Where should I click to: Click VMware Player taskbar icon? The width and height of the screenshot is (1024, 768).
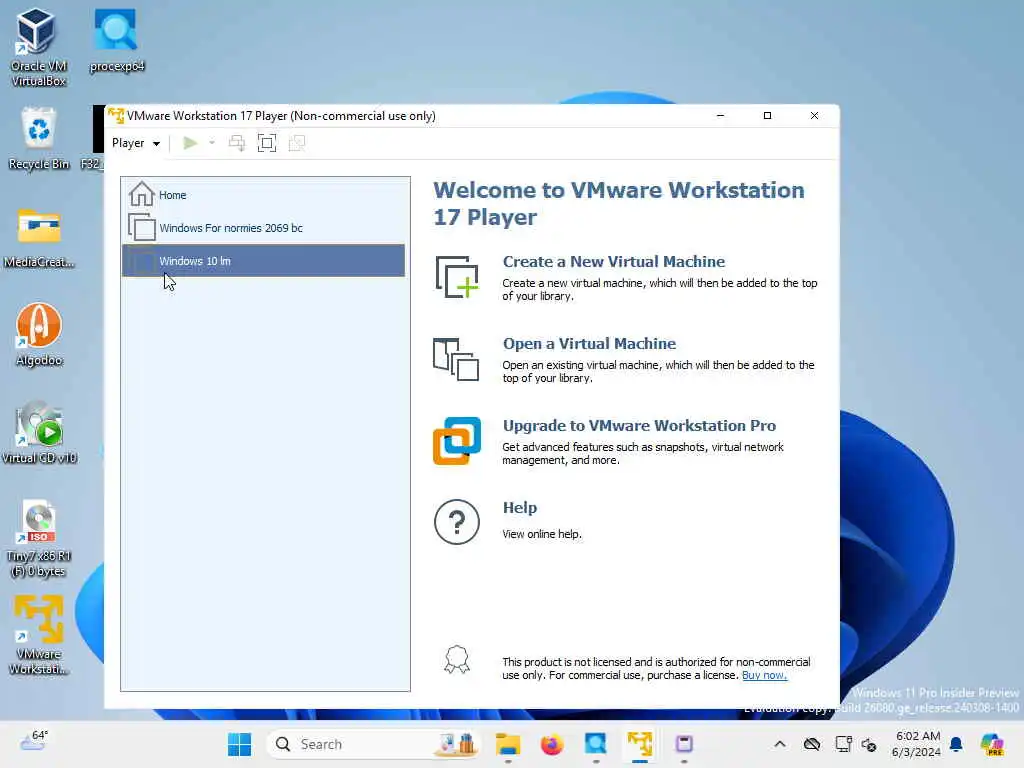[640, 744]
